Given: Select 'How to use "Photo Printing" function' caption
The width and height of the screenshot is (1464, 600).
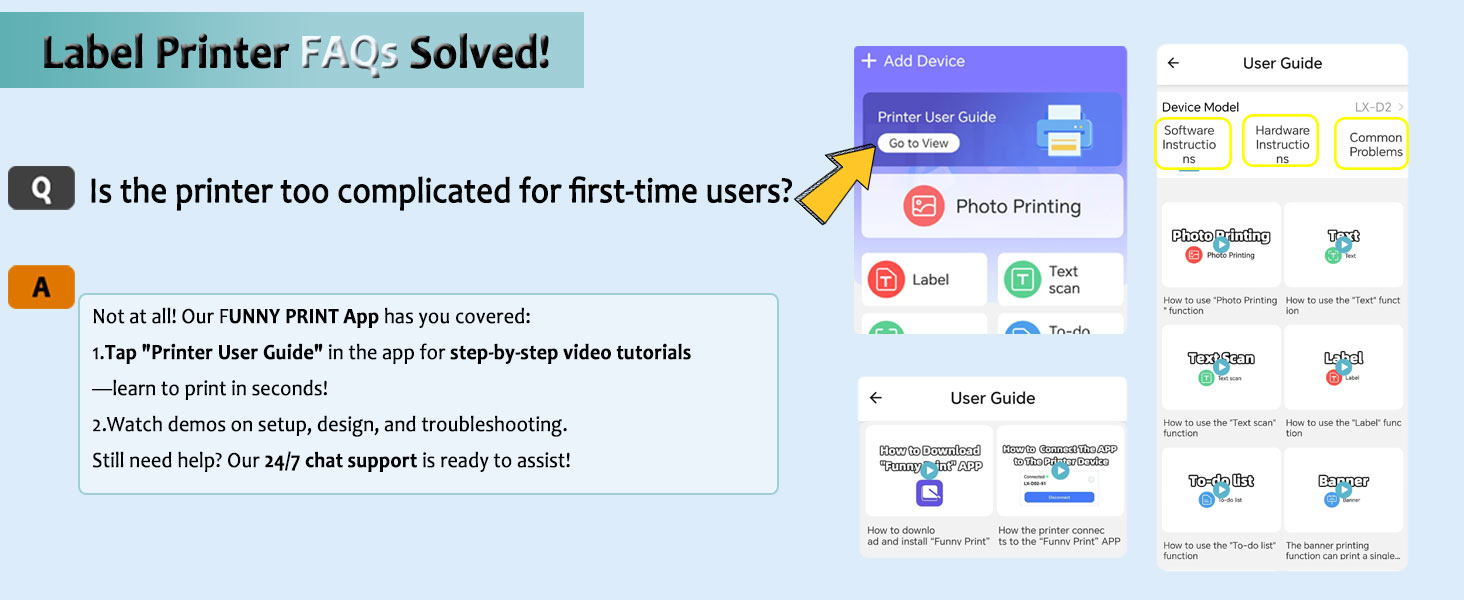Looking at the screenshot, I should pyautogui.click(x=1220, y=305).
